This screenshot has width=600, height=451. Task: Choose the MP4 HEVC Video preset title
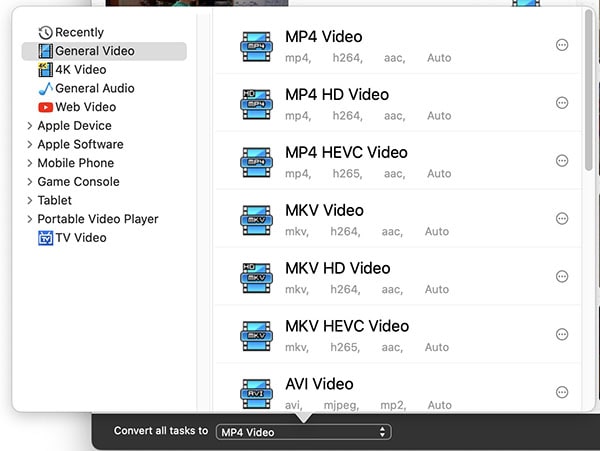[x=346, y=152]
